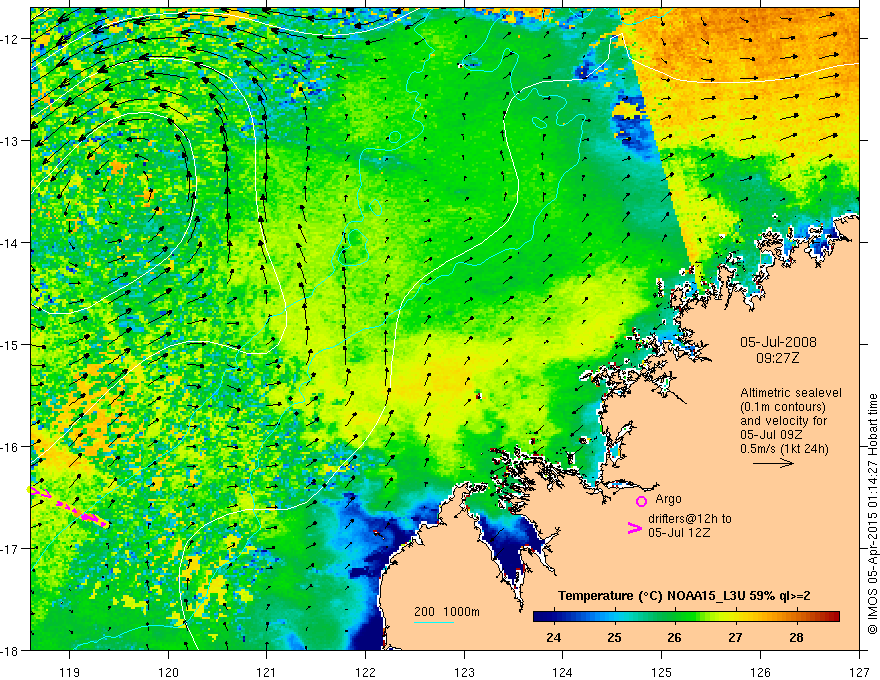Select the cyan bathymetry line legend sample

[434, 622]
